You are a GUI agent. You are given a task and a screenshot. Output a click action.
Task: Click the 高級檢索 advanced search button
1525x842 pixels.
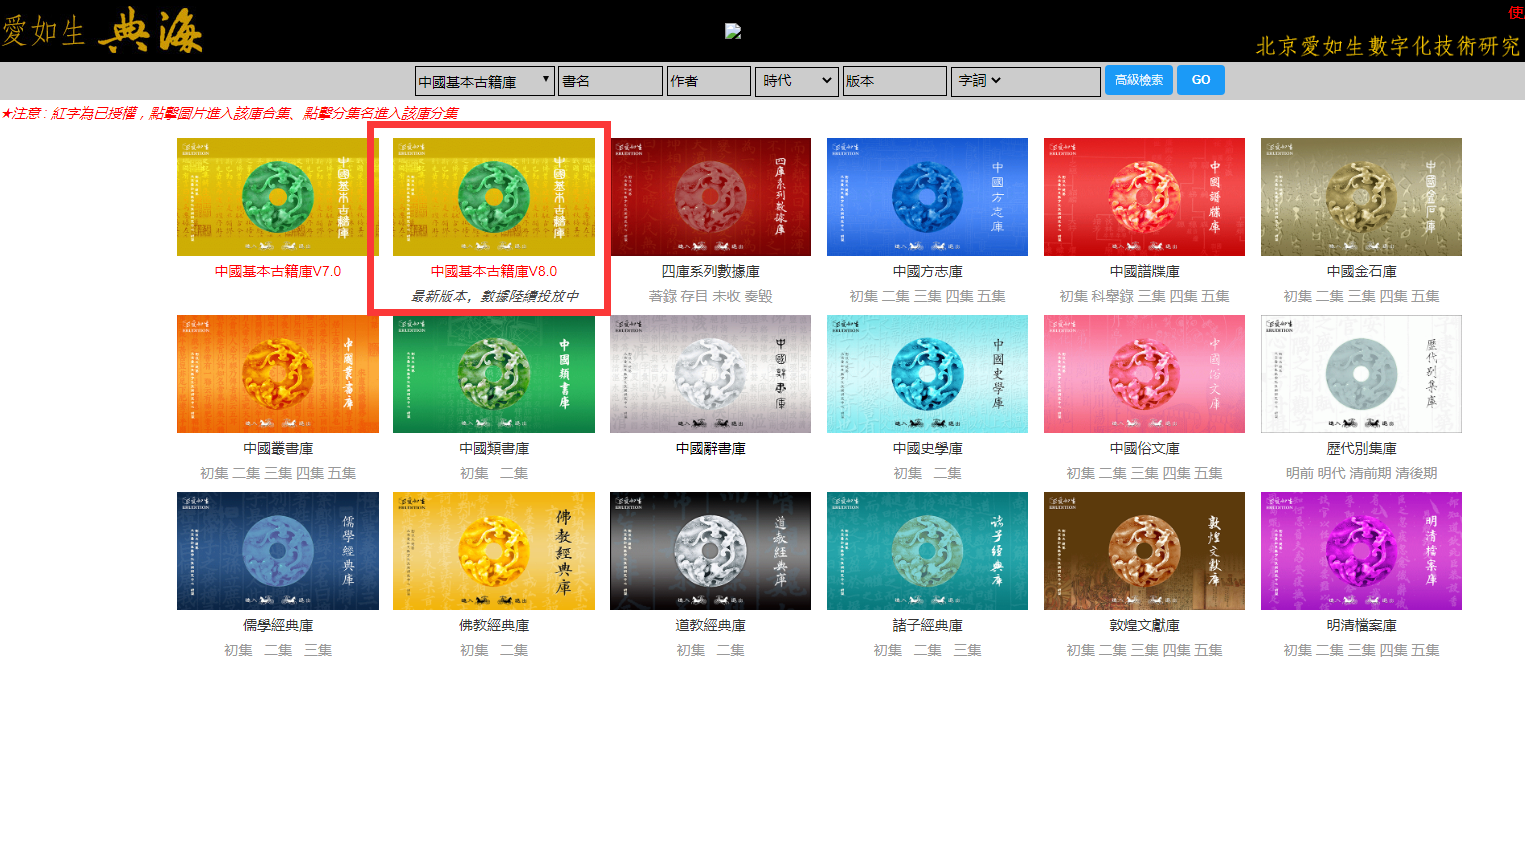pos(1138,80)
